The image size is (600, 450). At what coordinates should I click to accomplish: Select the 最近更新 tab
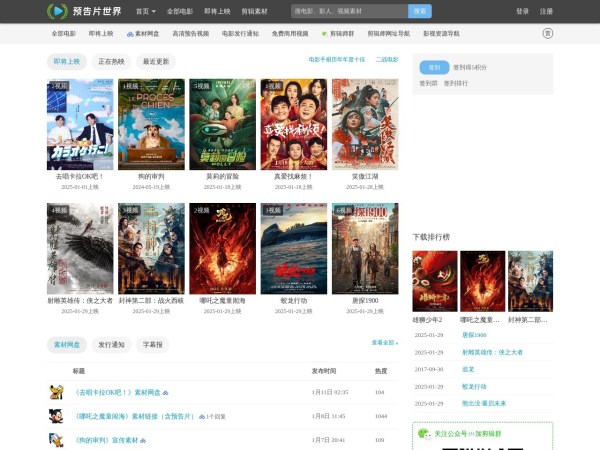[x=156, y=61]
